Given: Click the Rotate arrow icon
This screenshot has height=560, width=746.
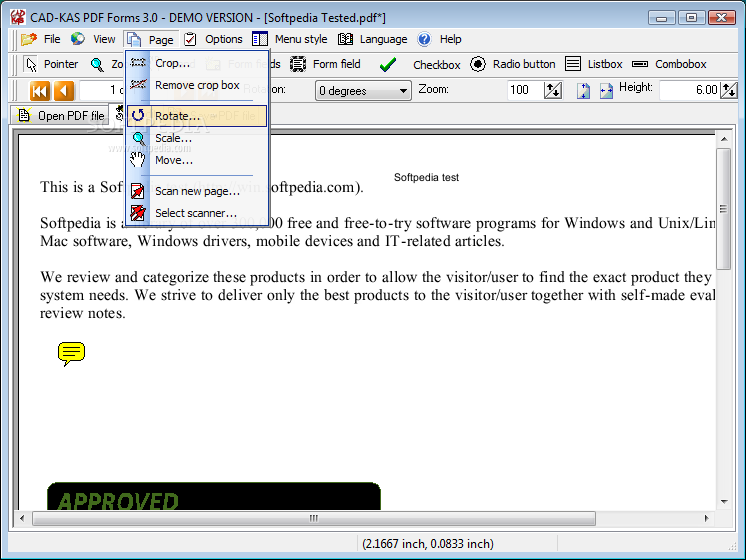Looking at the screenshot, I should (x=138, y=115).
